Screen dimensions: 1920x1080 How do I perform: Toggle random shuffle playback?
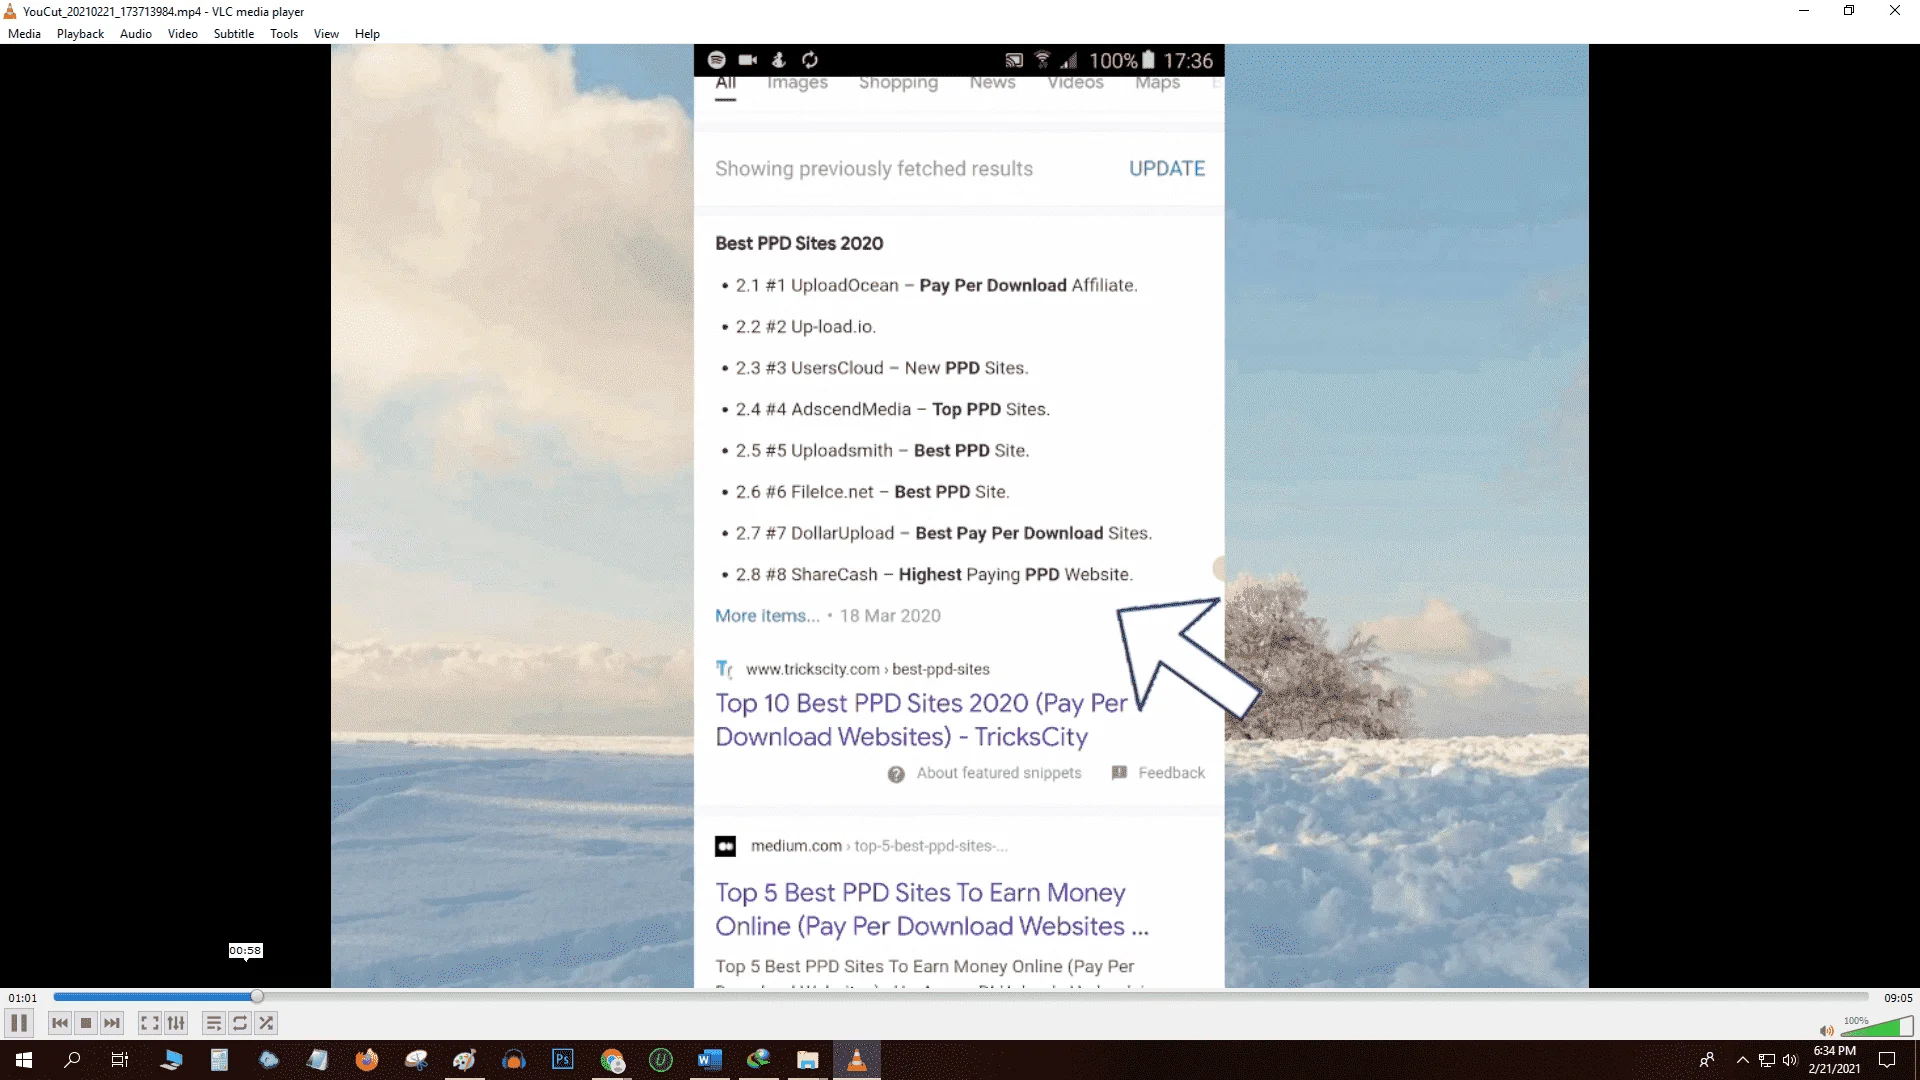(x=266, y=1023)
